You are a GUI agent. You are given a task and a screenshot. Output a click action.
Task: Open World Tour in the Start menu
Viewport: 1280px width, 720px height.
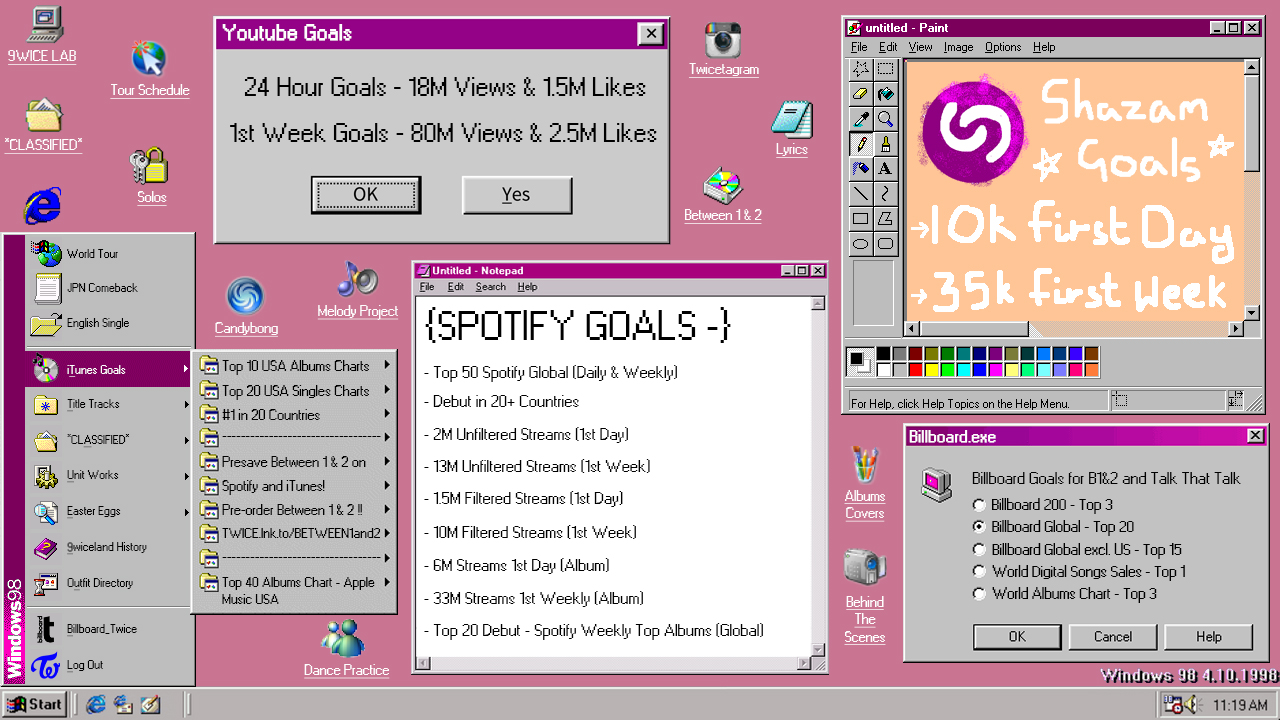coord(110,253)
